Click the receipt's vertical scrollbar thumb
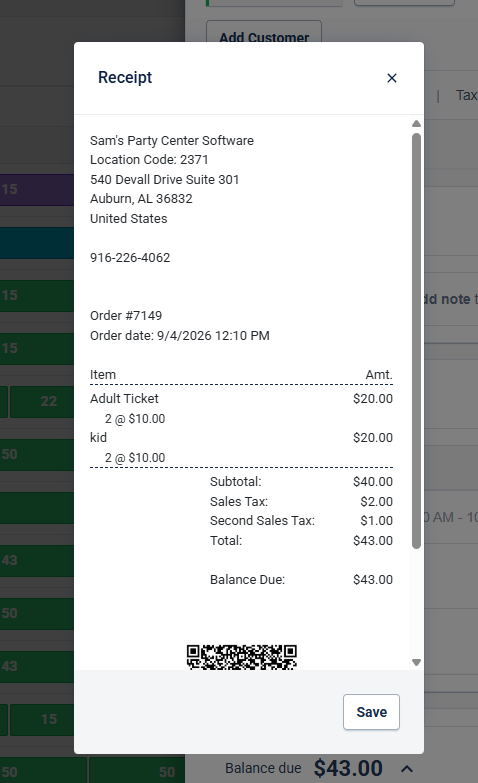478x783 pixels. click(416, 341)
